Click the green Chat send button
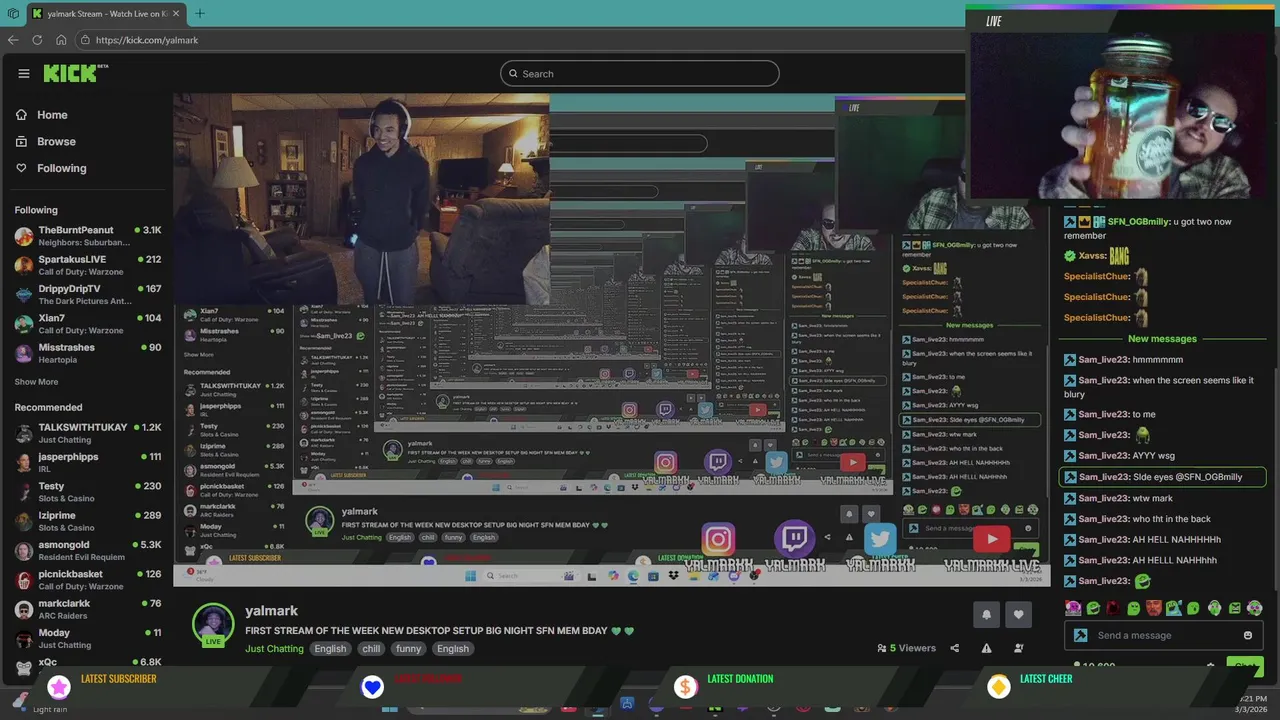This screenshot has width=1280, height=720. pos(1244,665)
